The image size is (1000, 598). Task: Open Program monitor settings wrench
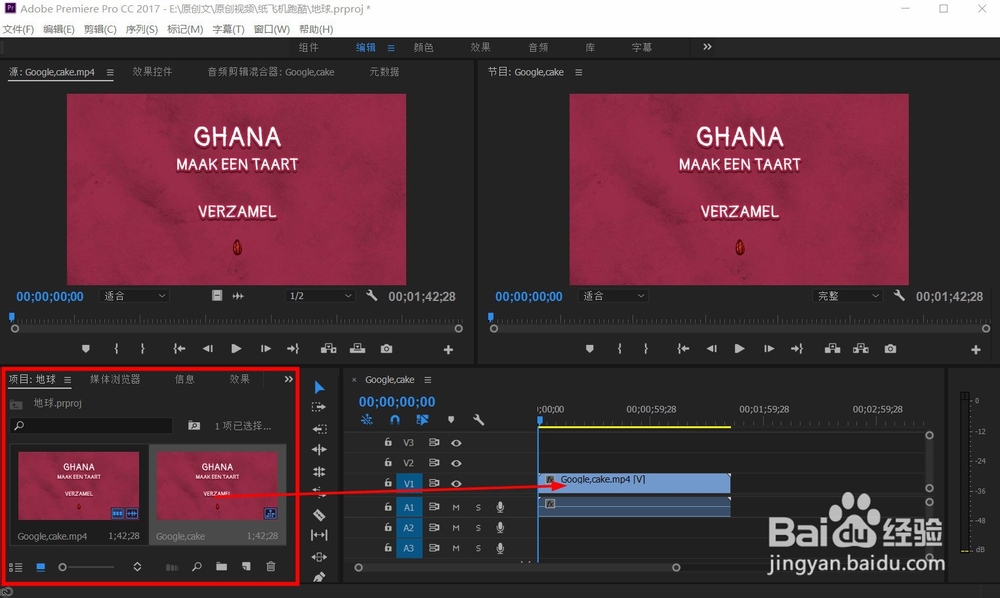pyautogui.click(x=899, y=295)
